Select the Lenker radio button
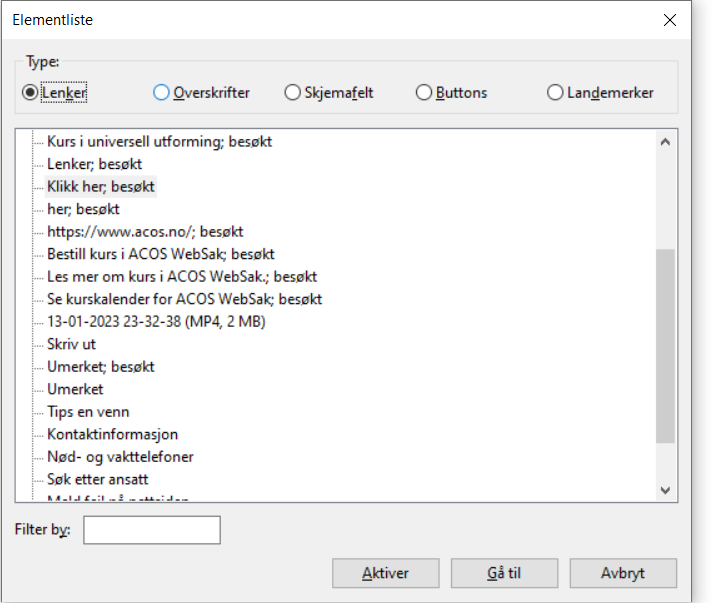This screenshot has width=724, height=603. 30,92
